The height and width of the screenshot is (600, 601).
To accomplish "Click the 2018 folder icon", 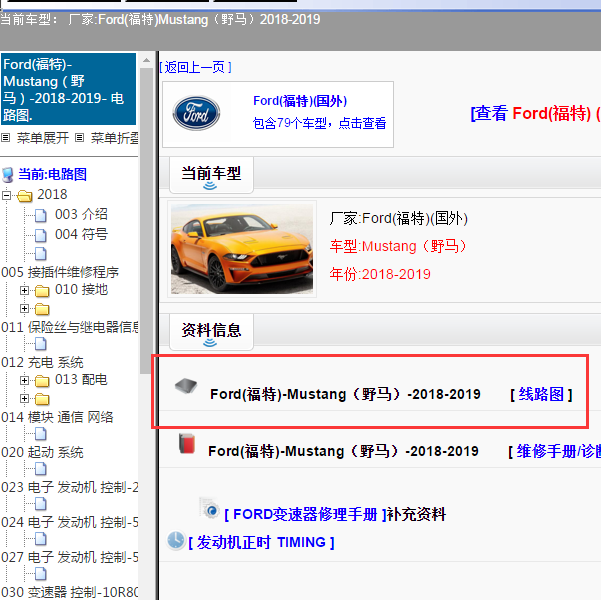I will (x=25, y=196).
